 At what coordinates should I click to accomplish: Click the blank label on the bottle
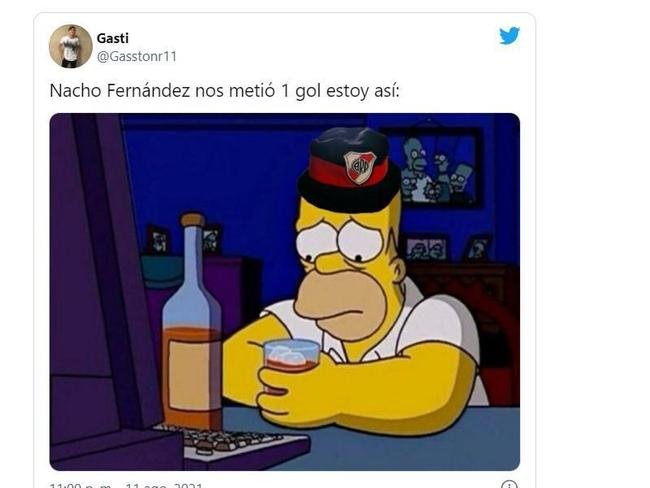191,375
